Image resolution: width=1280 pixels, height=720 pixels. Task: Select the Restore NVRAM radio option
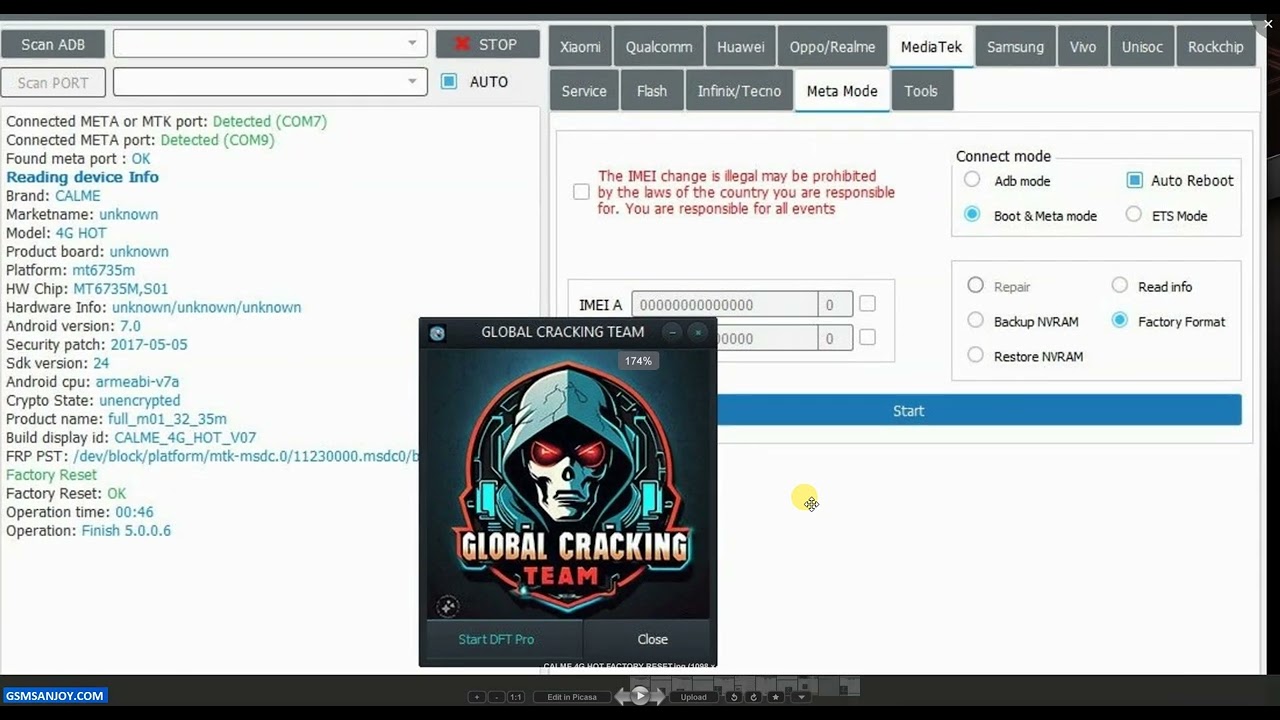[x=976, y=355]
